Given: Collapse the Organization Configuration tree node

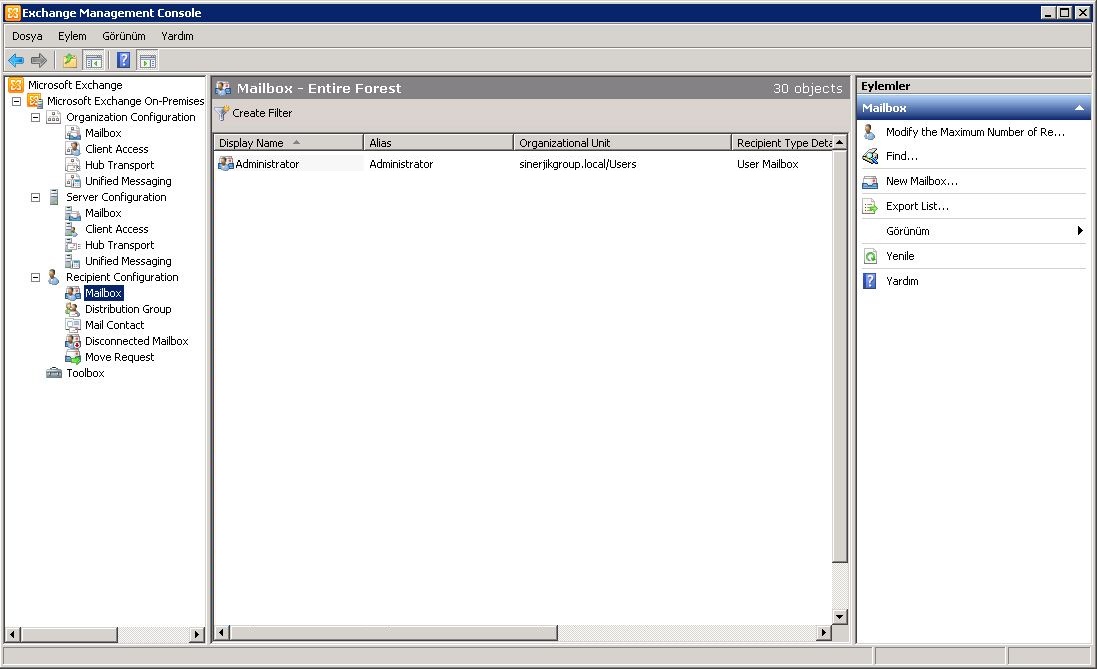Looking at the screenshot, I should pos(35,118).
